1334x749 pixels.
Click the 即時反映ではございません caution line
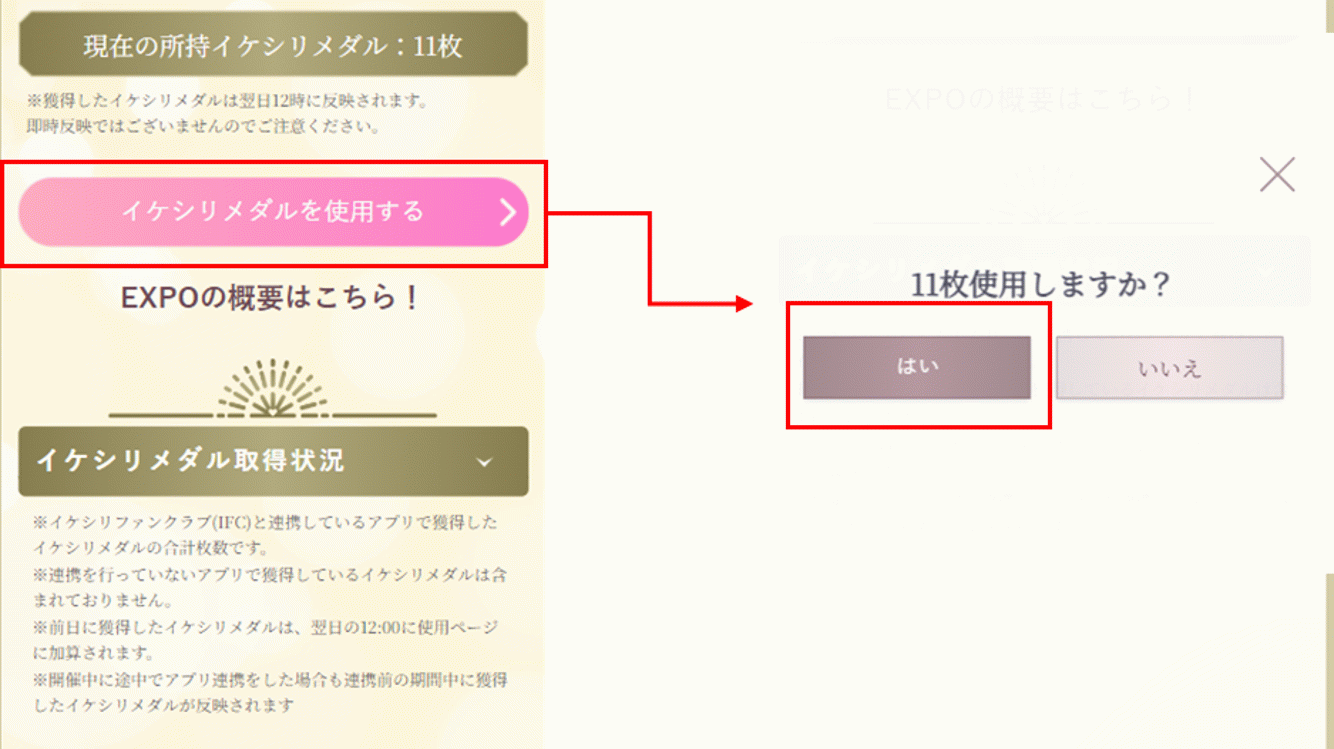(203, 126)
